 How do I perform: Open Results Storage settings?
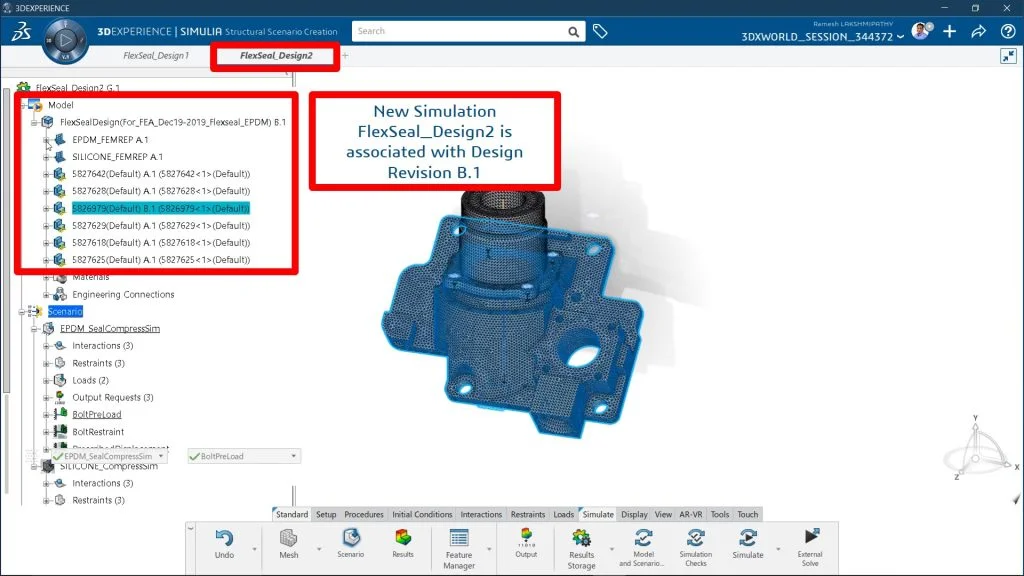[x=581, y=538]
